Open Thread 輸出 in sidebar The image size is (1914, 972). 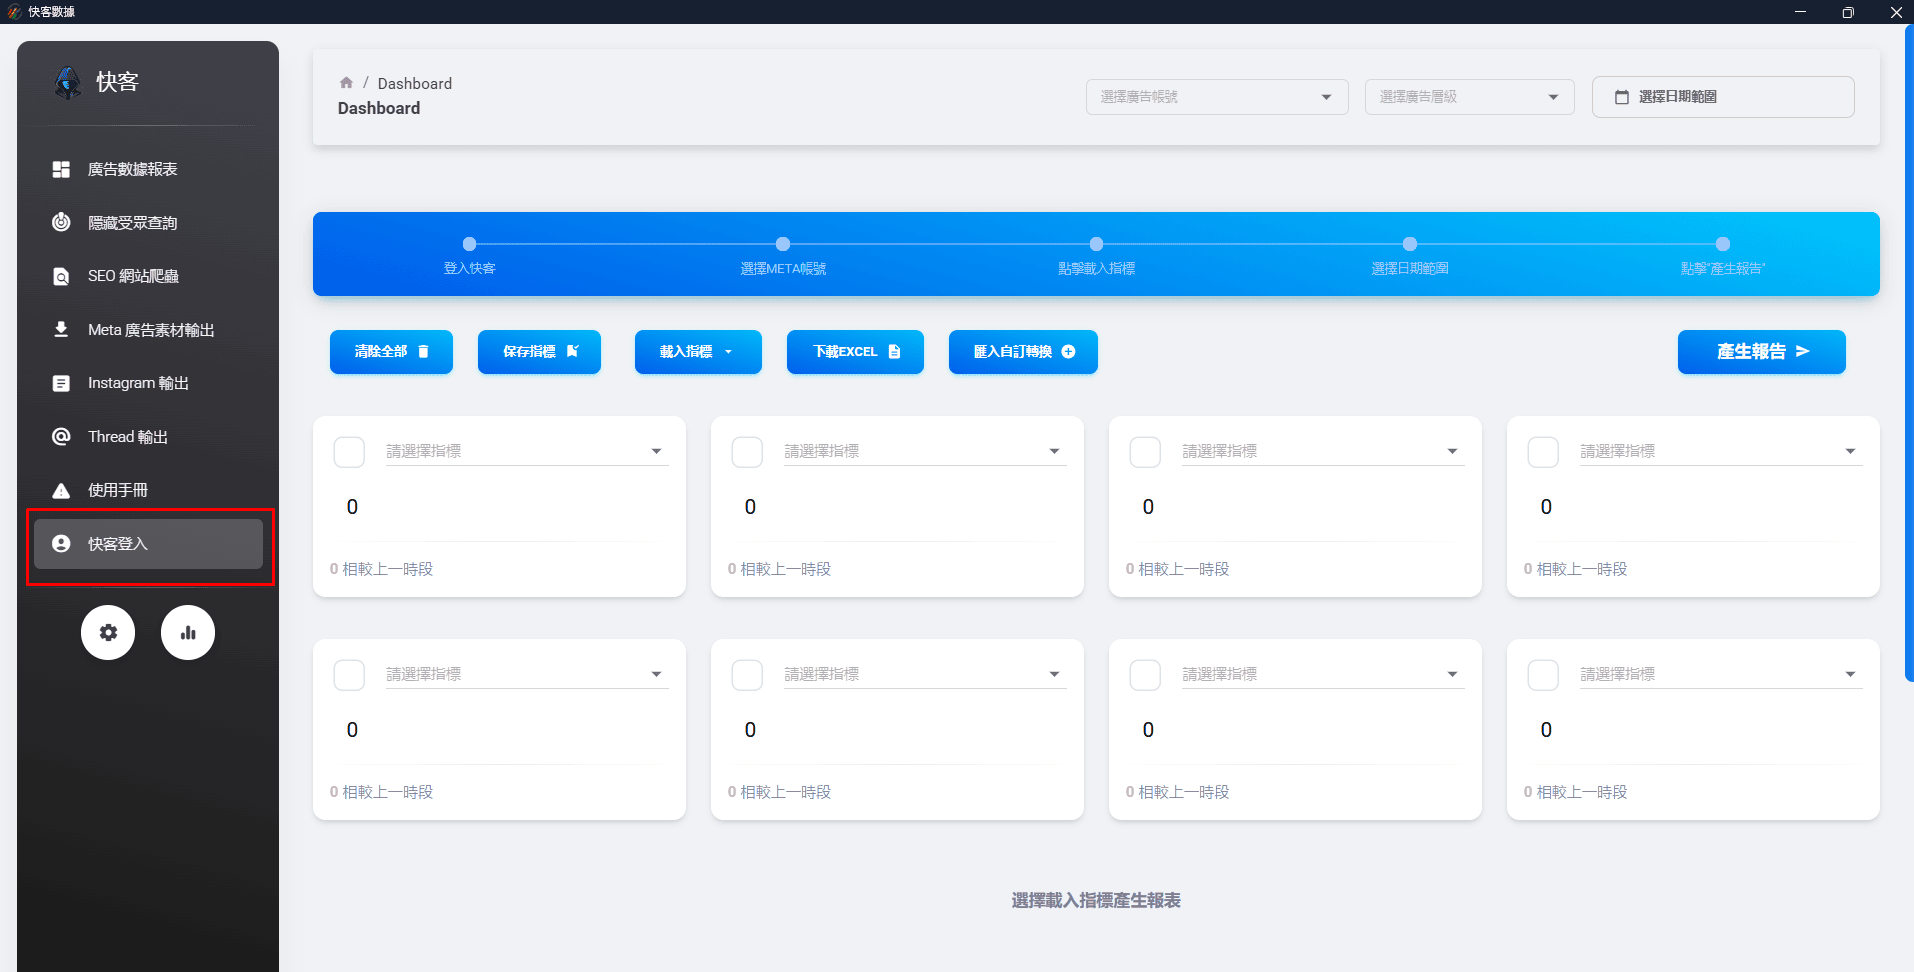coord(127,437)
